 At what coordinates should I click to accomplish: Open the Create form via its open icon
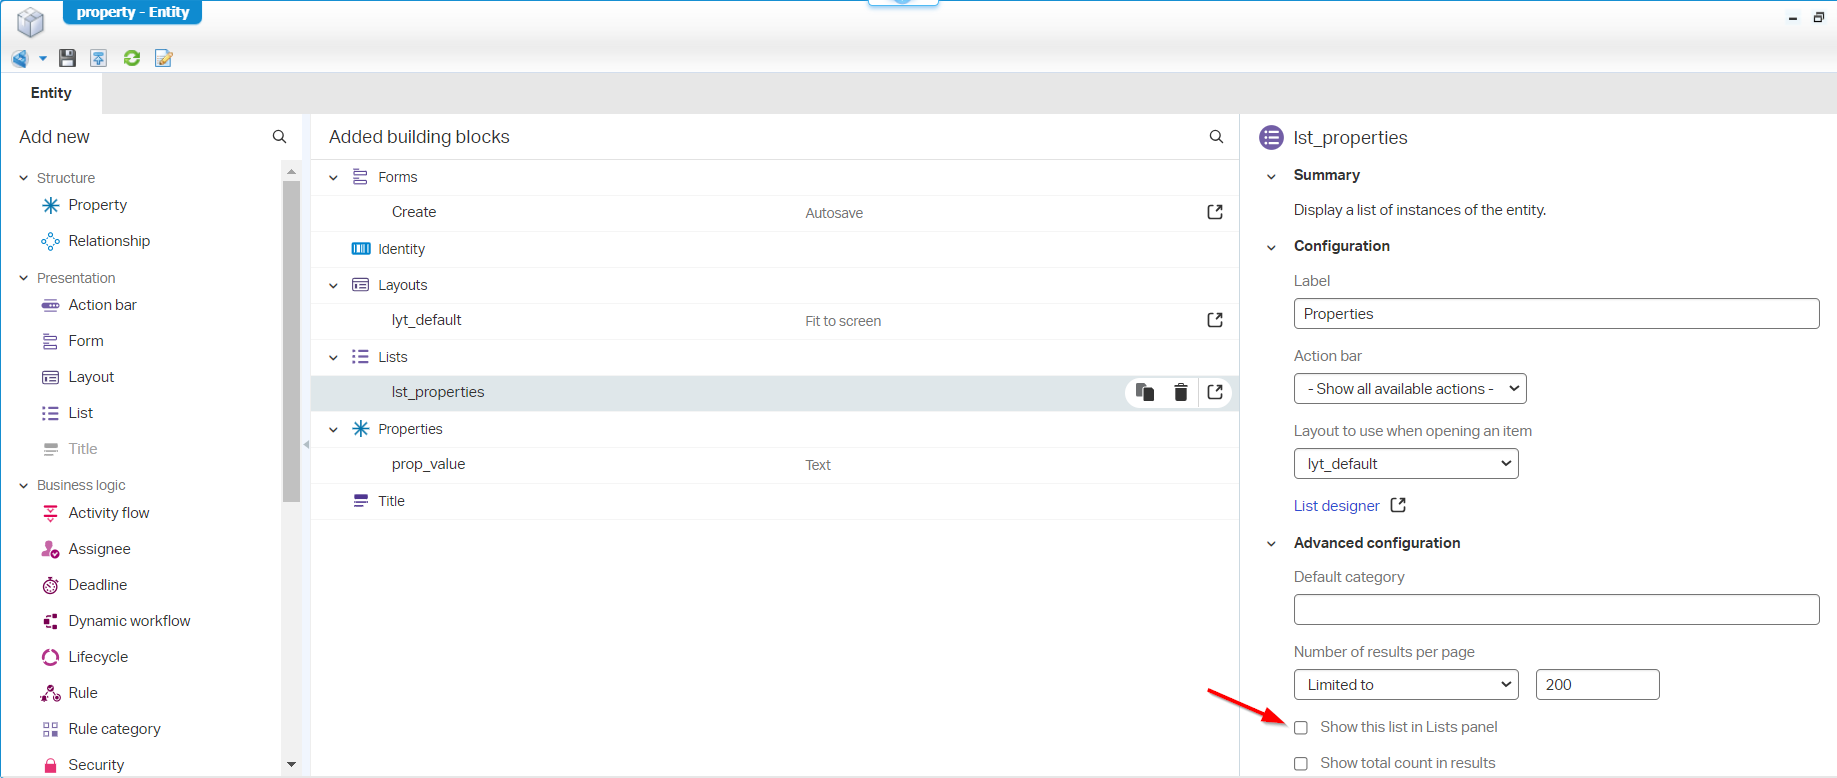1215,212
